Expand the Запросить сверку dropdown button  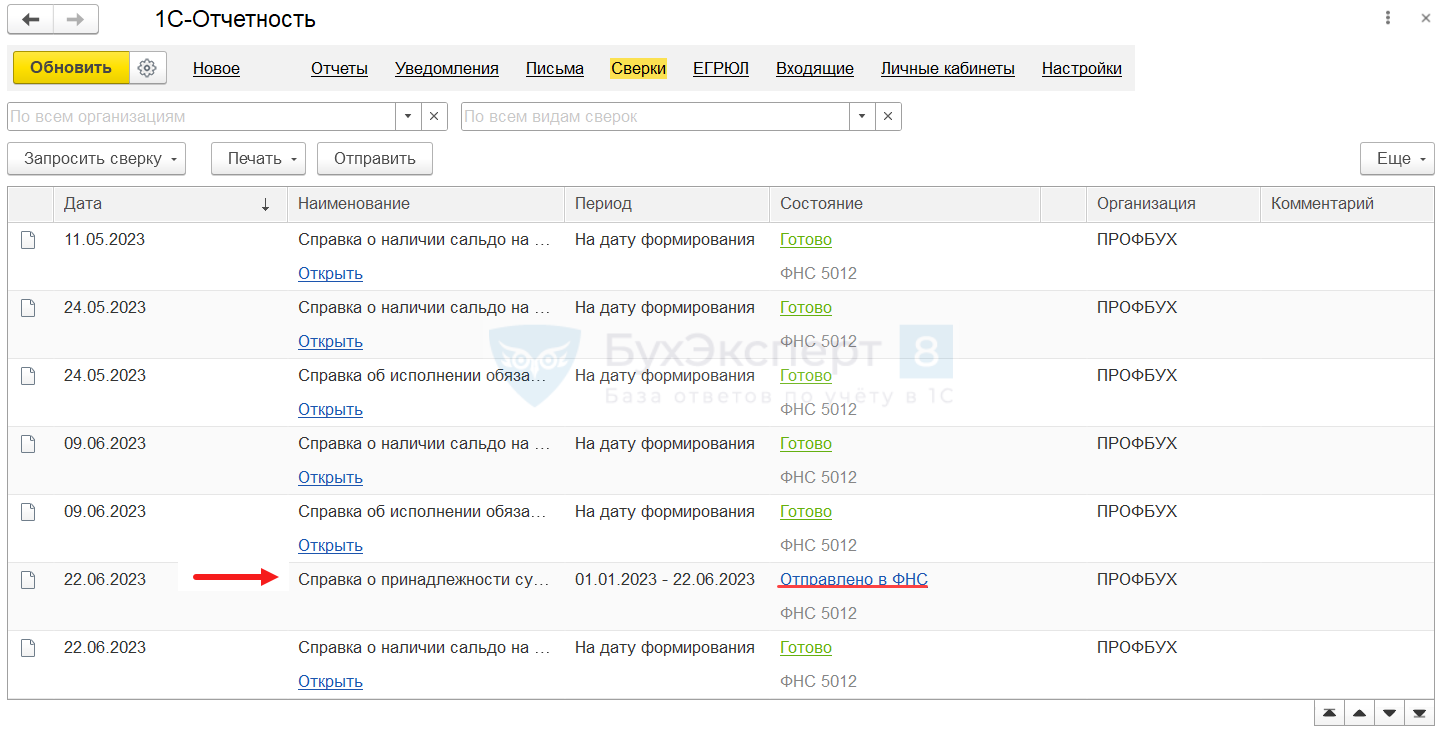(96, 158)
